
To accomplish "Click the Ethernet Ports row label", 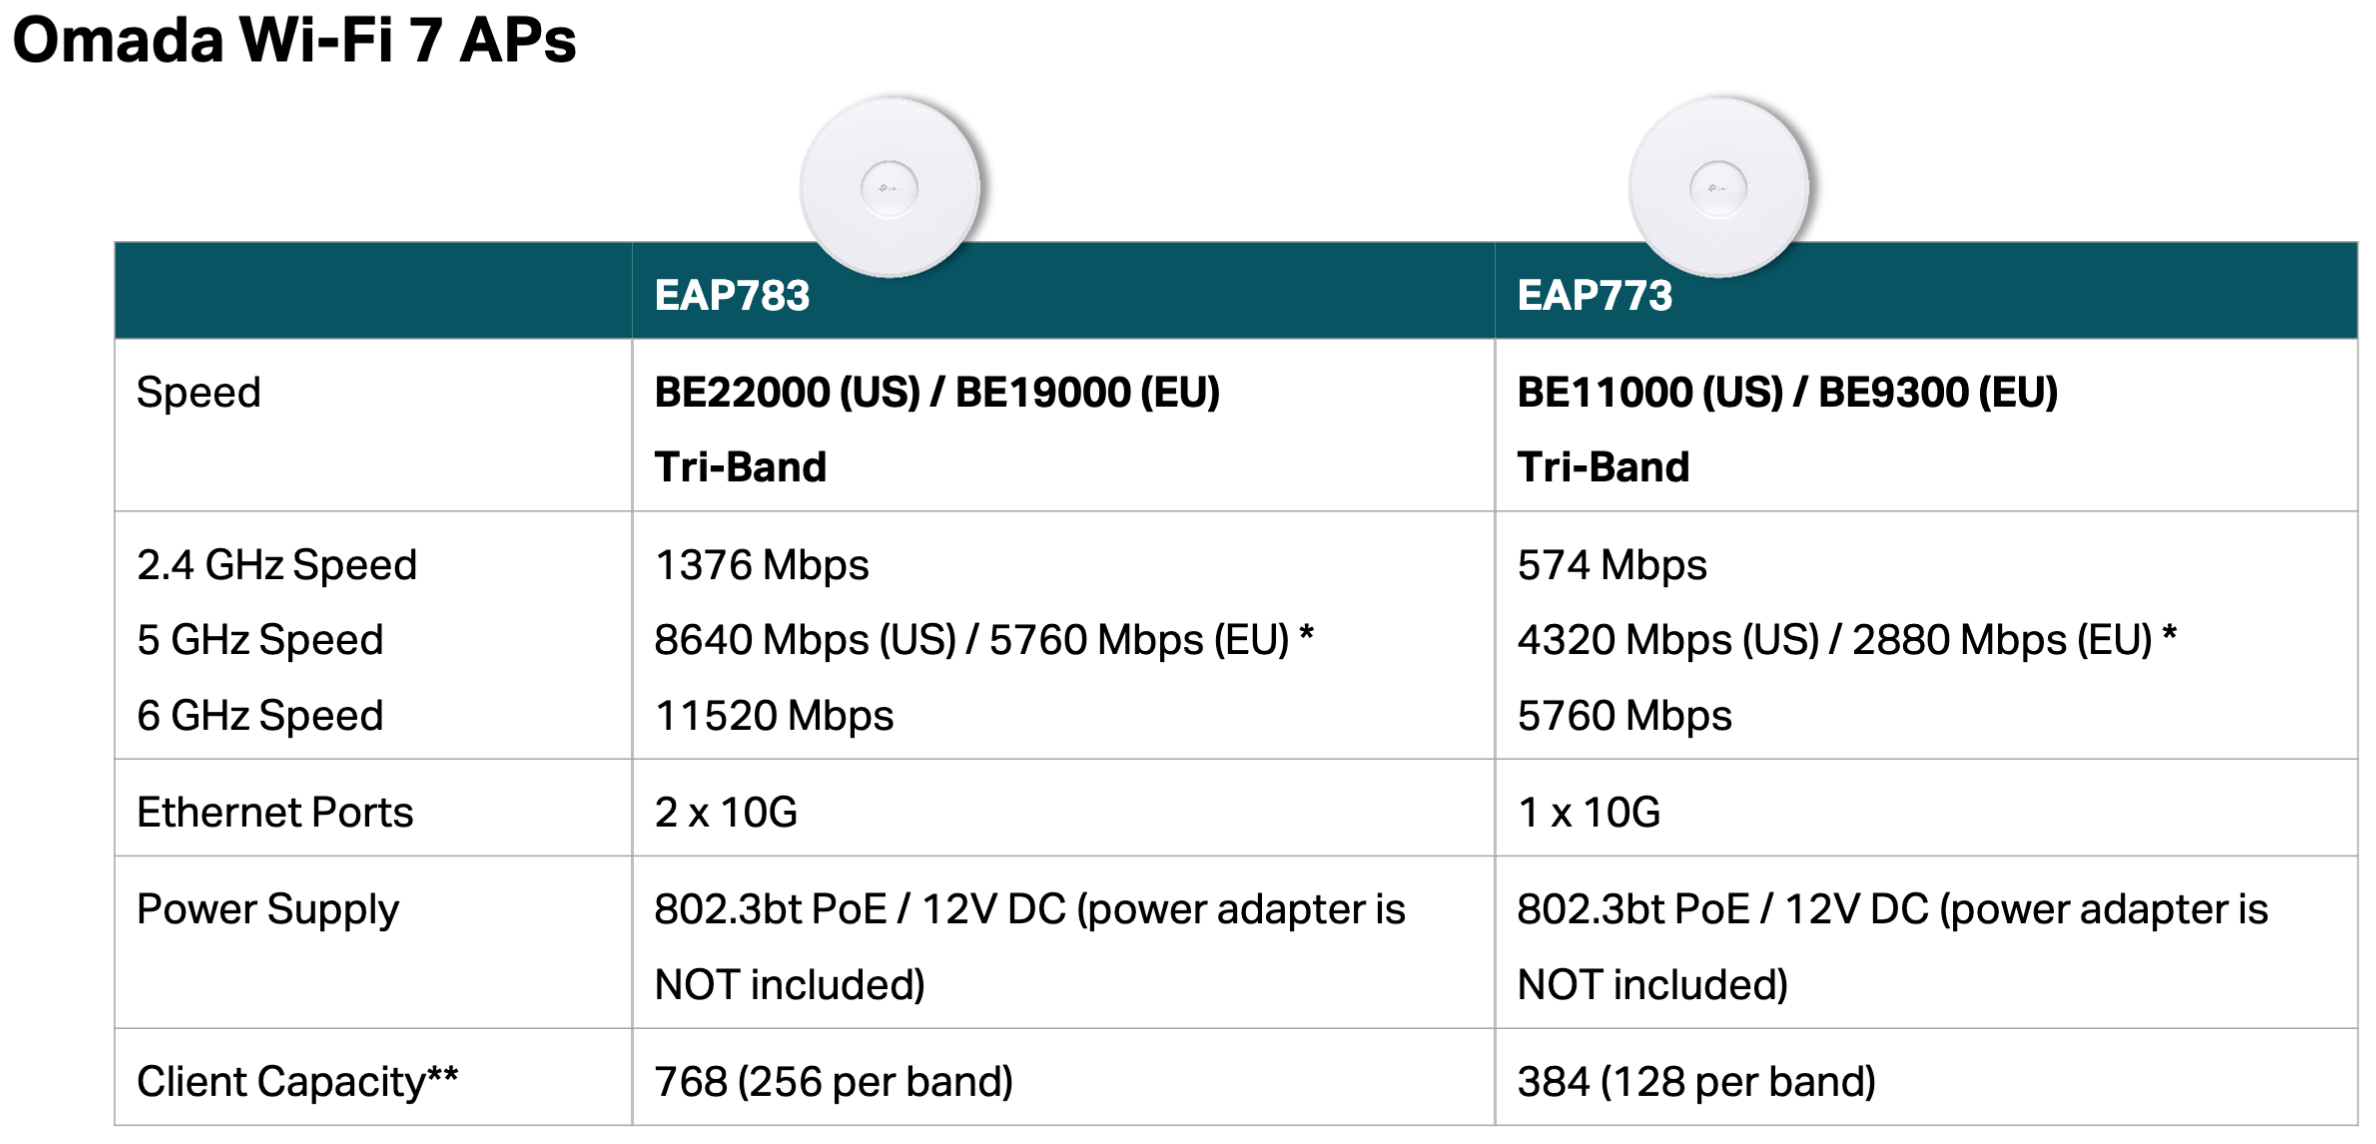I will click(x=274, y=812).
